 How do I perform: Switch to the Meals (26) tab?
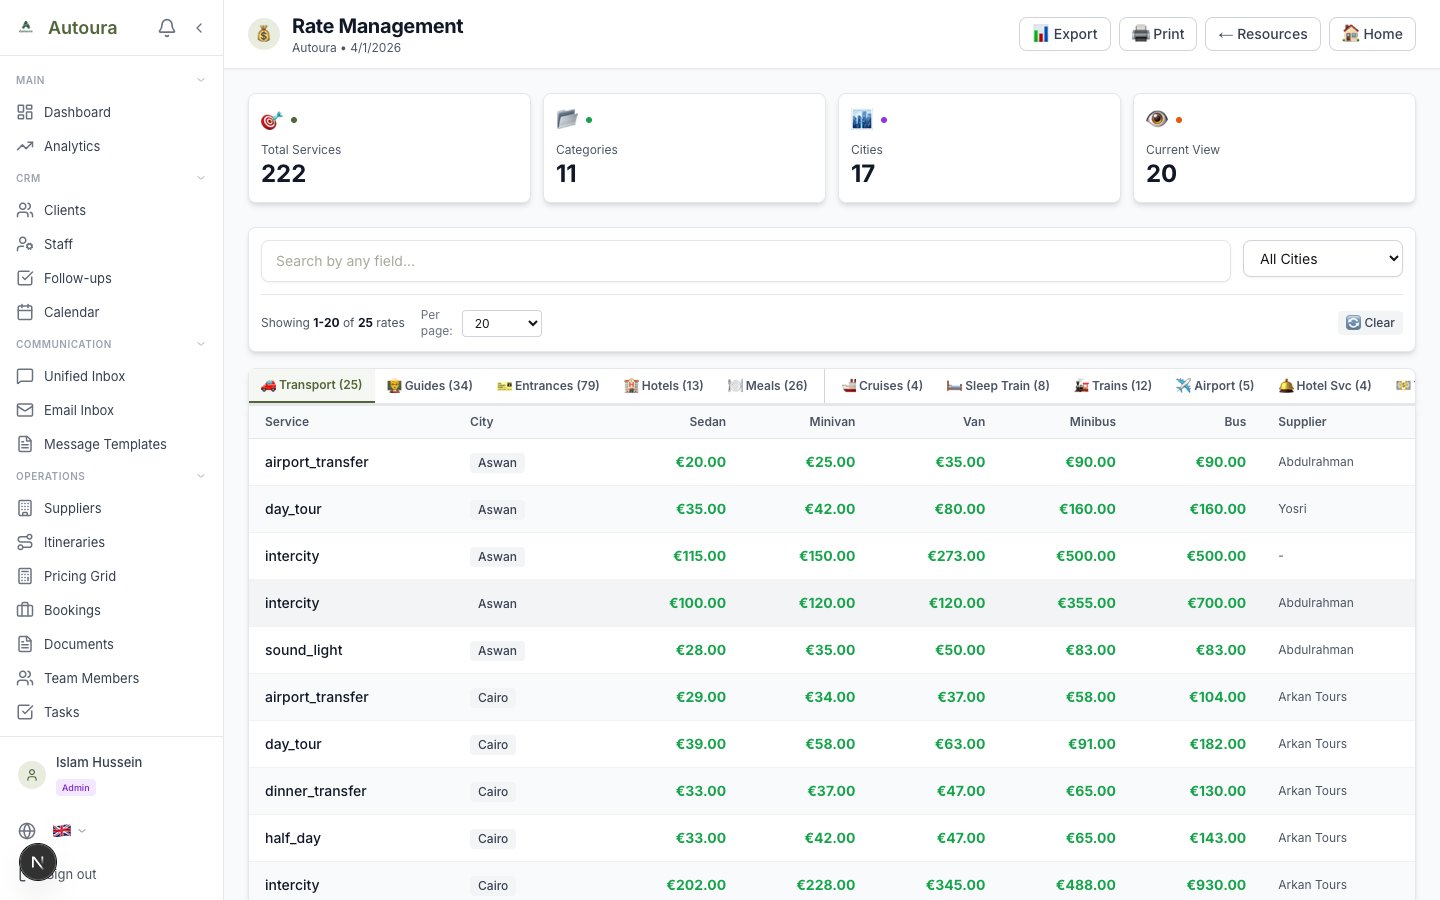click(768, 385)
